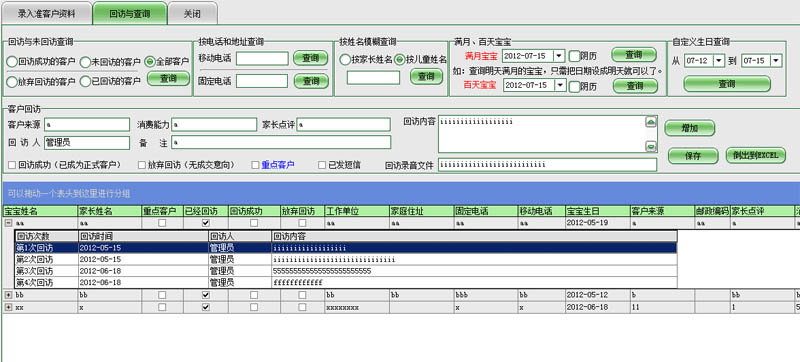Open the 满月宝宝 date dropdown

coord(559,55)
